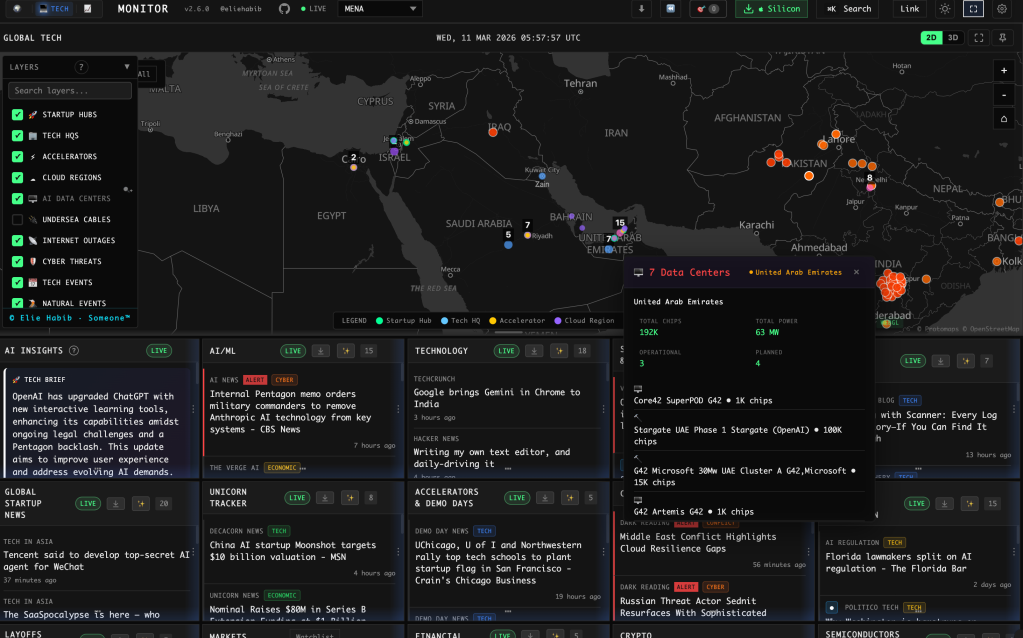Open settings via the gear icon

[x=1000, y=9]
